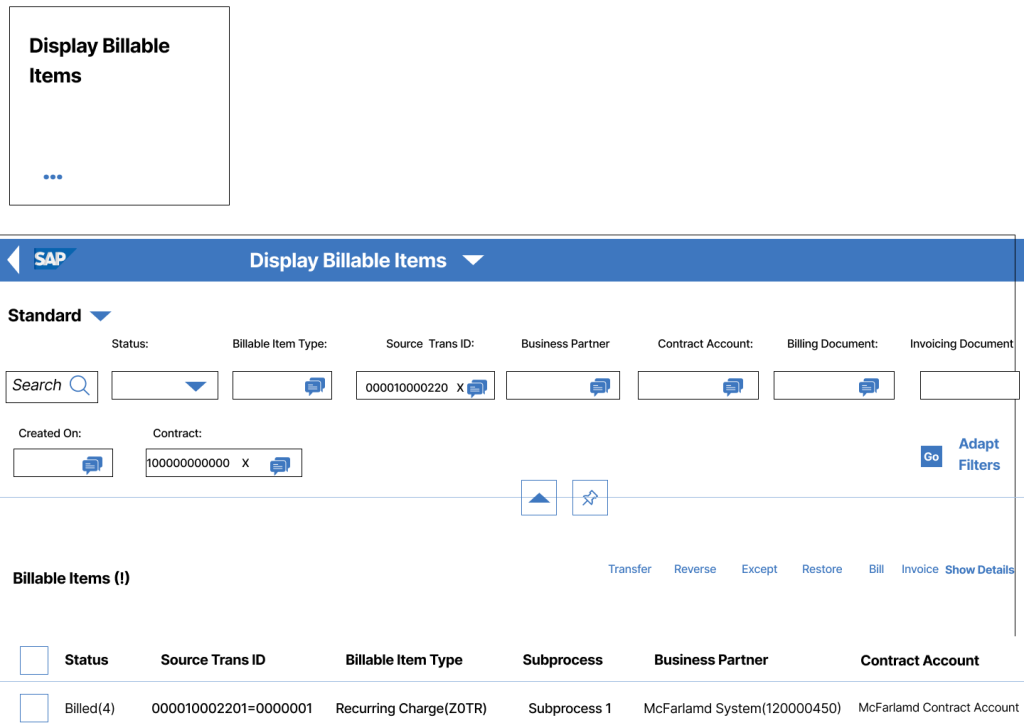Open Created On date value help

93,463
